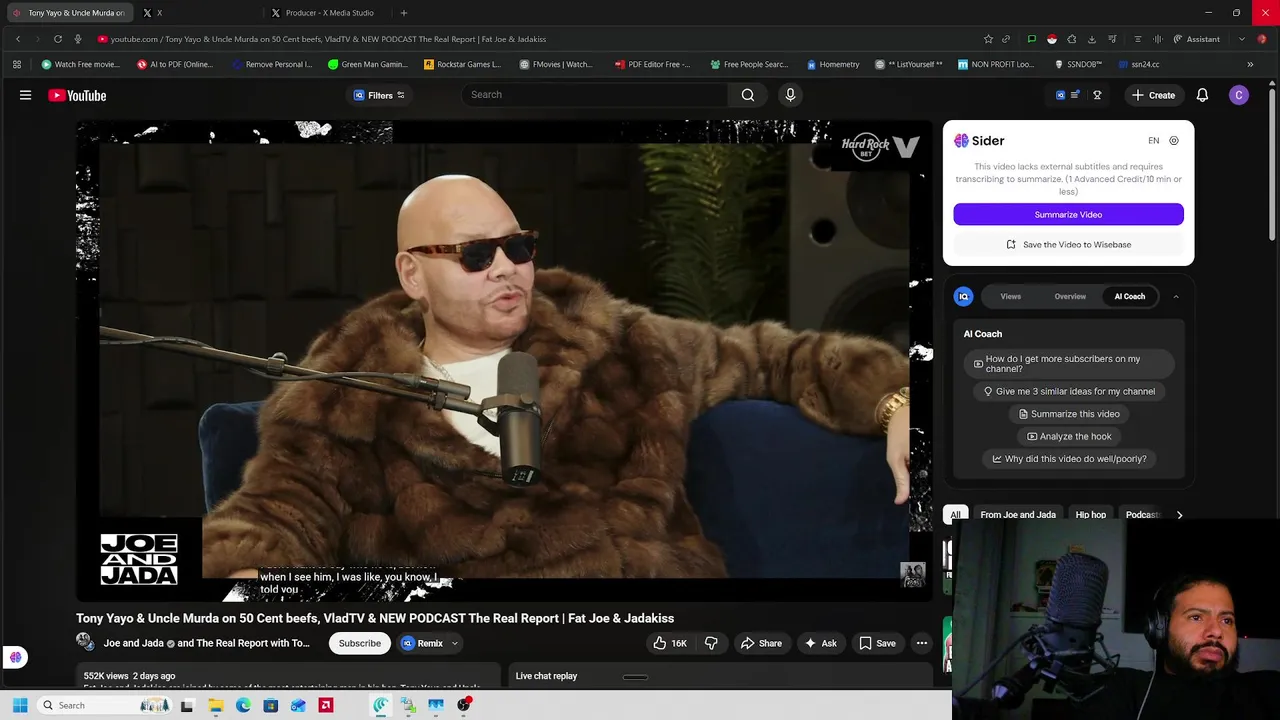The image size is (1280, 720).
Task: Select the From Joe and Jada chip
Action: 1018,515
